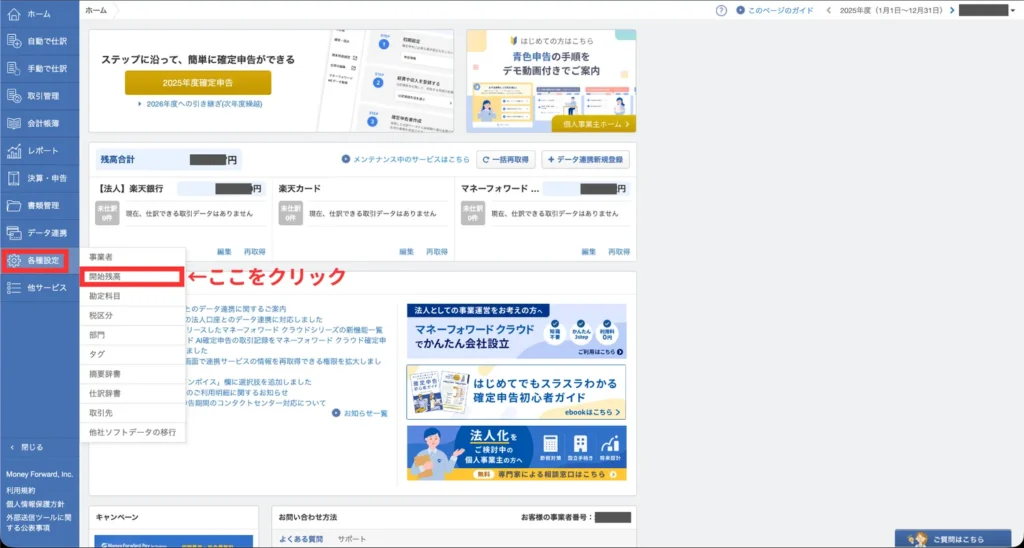Open 確定申告初心者ガイド ebook banner
Image resolution: width=1024 pixels, height=548 pixels.
point(516,392)
